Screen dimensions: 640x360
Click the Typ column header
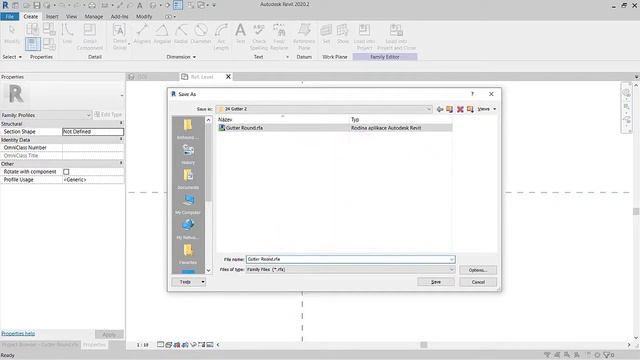pyautogui.click(x=355, y=120)
